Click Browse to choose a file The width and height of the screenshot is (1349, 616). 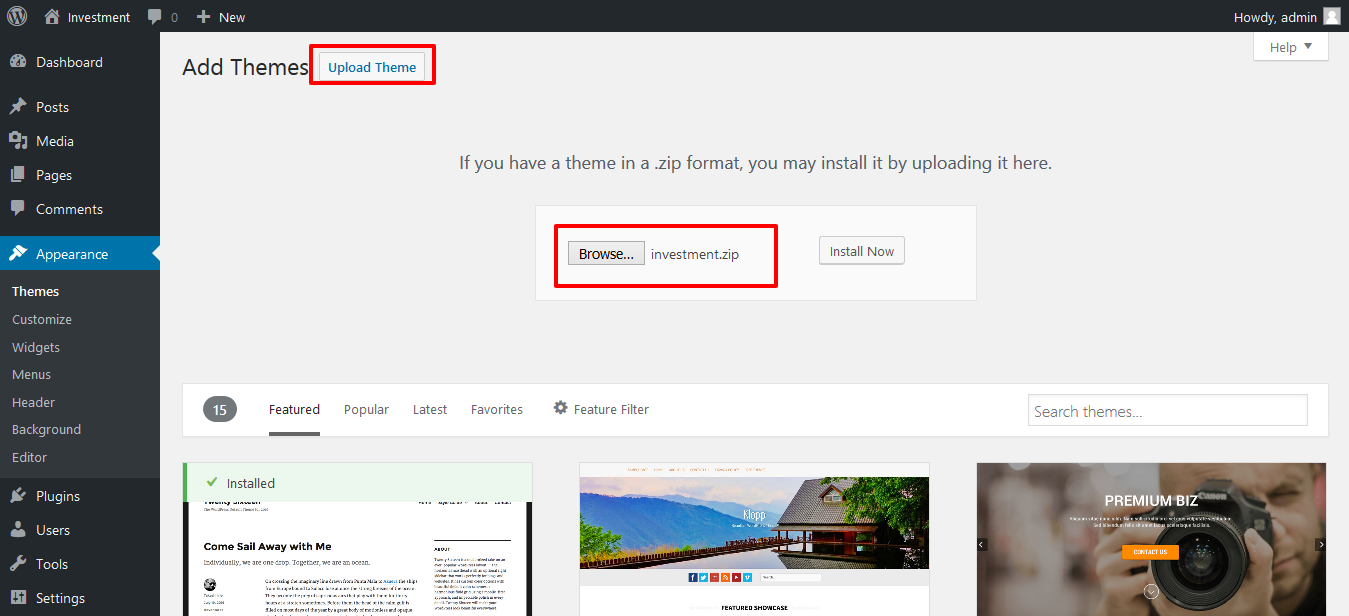click(x=606, y=254)
